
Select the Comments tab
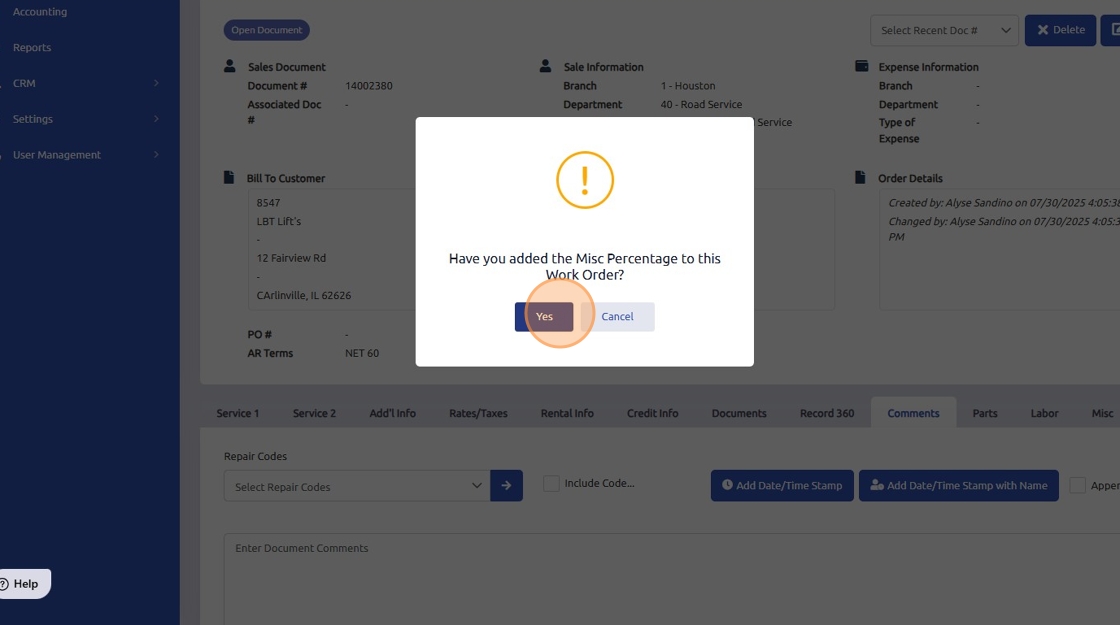[913, 413]
